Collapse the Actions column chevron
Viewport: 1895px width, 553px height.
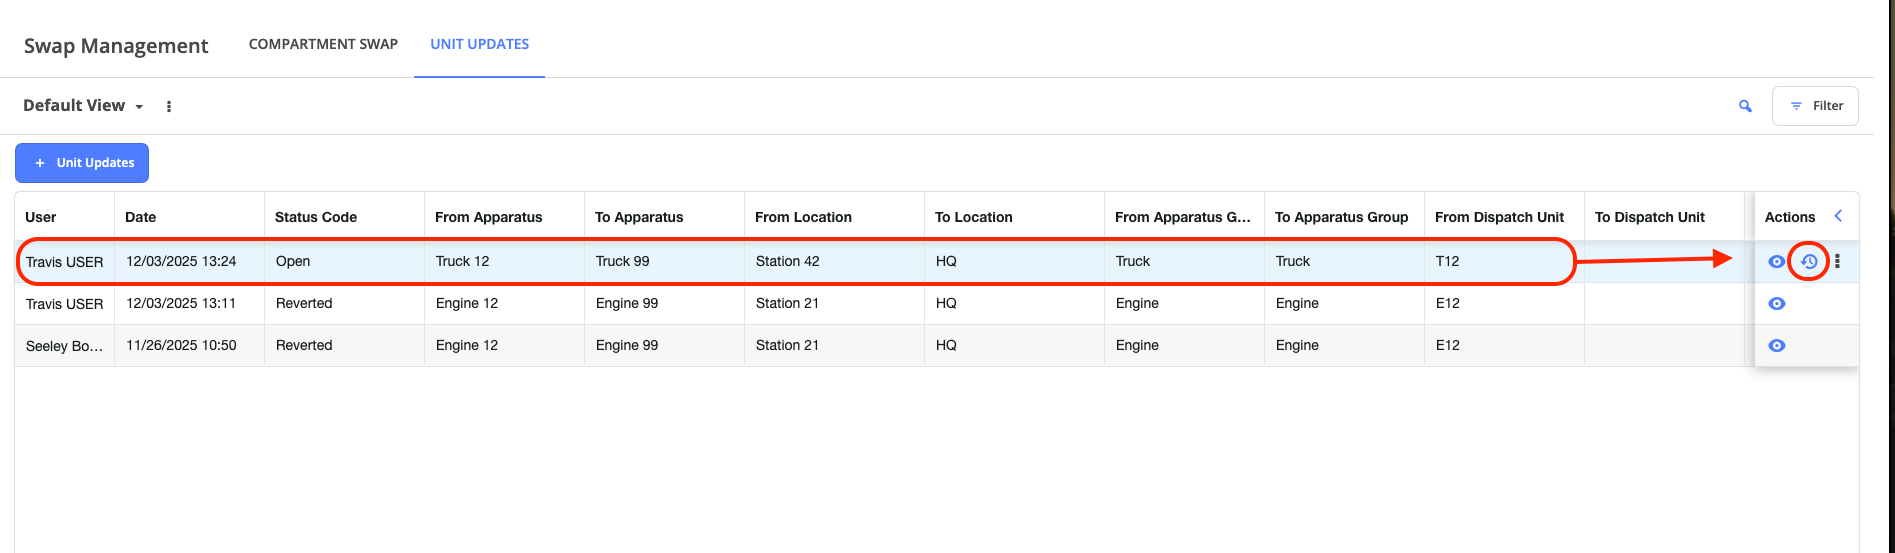pos(1838,217)
